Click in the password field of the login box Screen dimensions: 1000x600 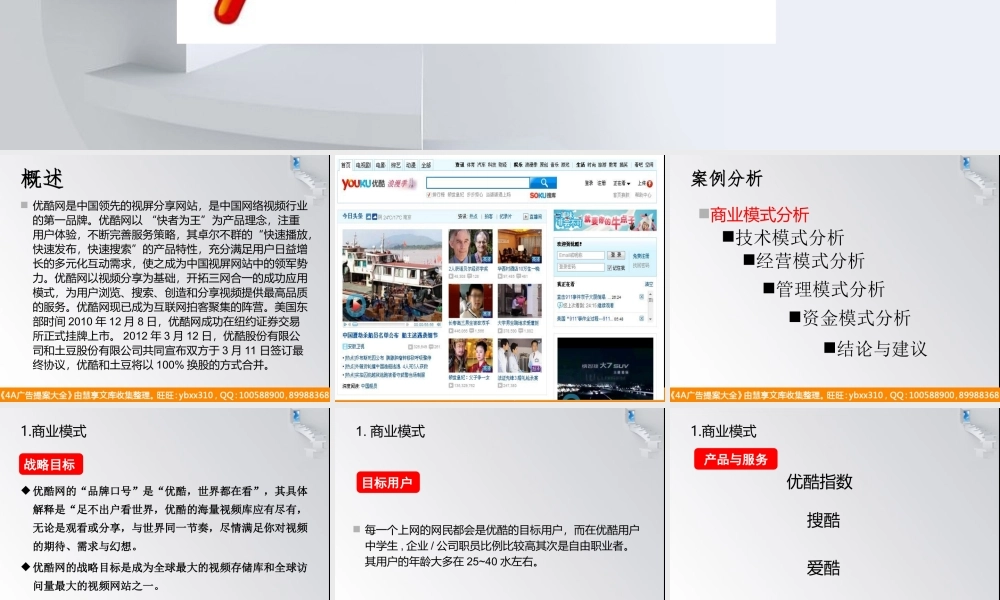tap(581, 267)
